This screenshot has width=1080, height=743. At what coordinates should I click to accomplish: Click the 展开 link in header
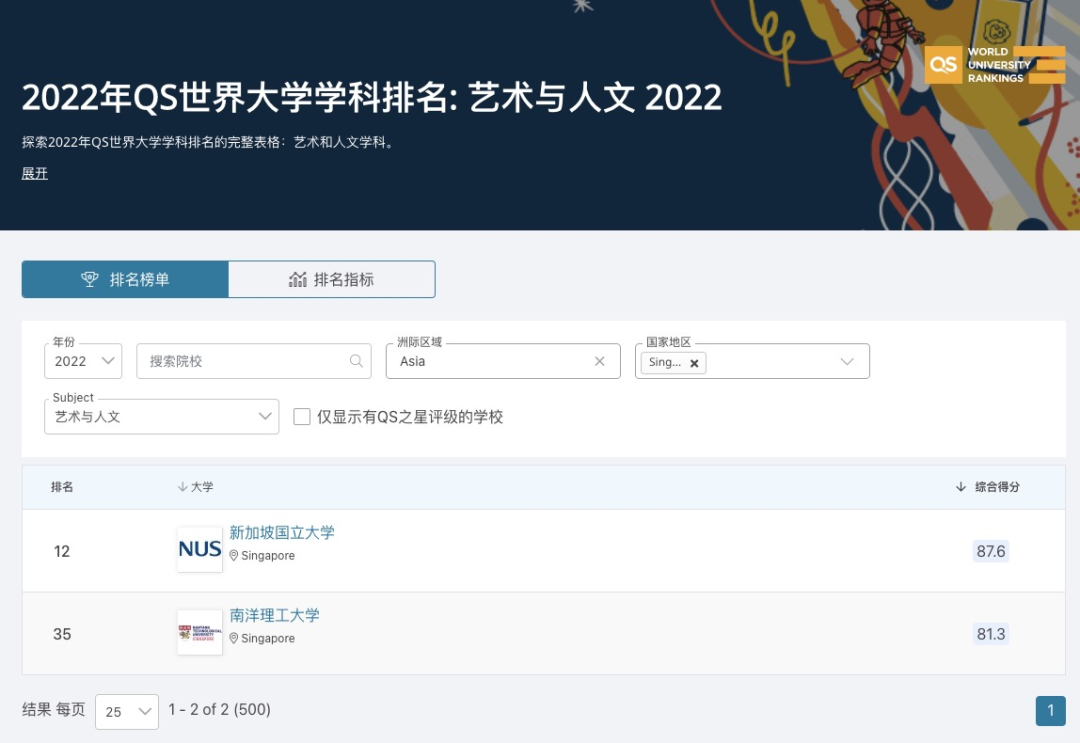34,174
